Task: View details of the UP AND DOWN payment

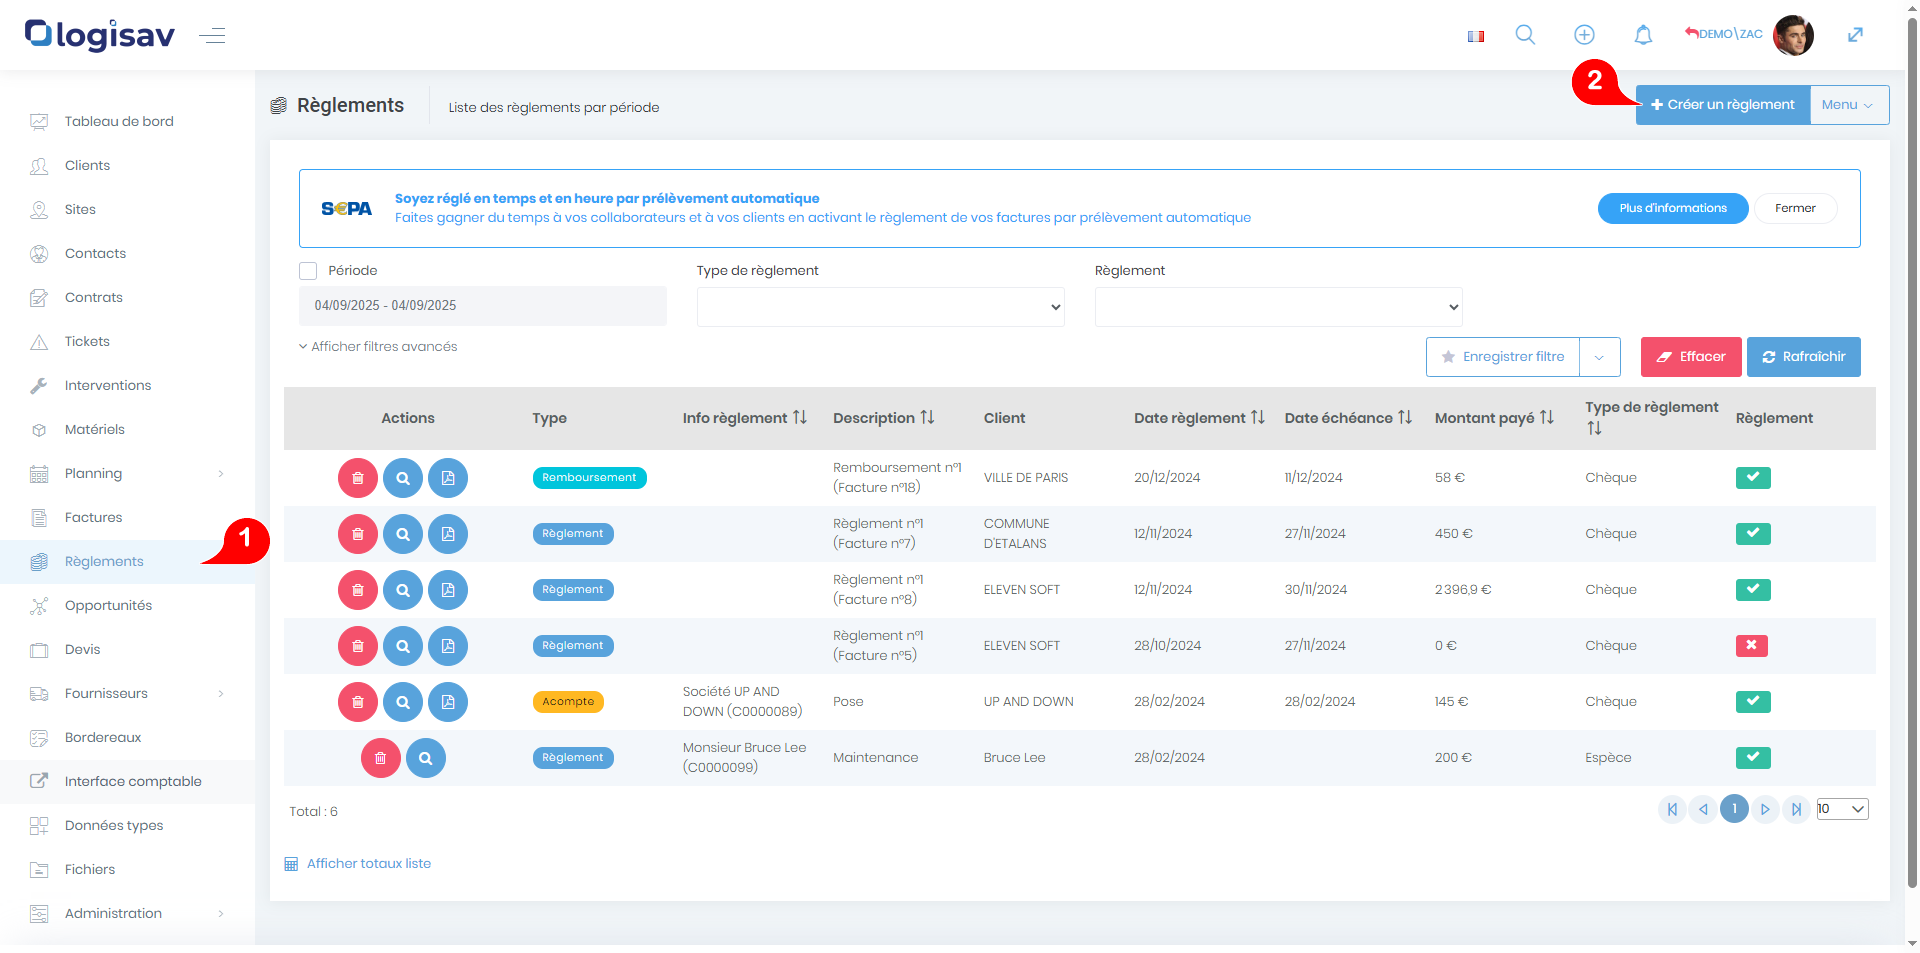Action: (x=403, y=702)
